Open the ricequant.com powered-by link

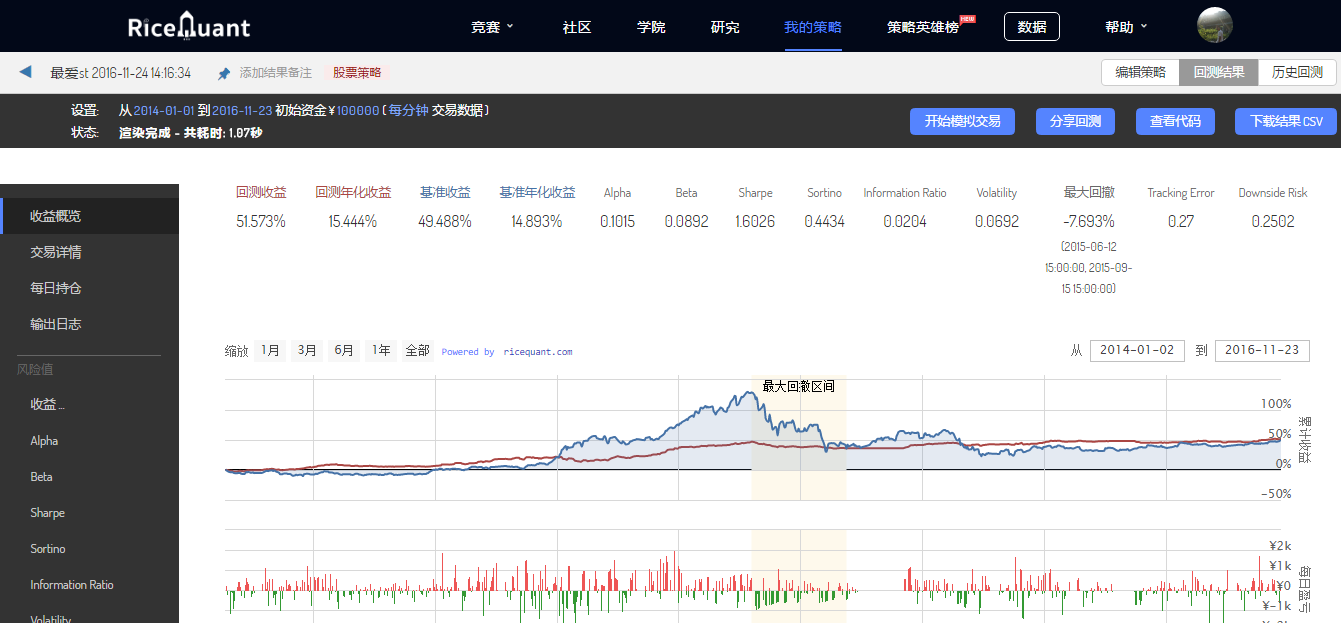pyautogui.click(x=537, y=352)
